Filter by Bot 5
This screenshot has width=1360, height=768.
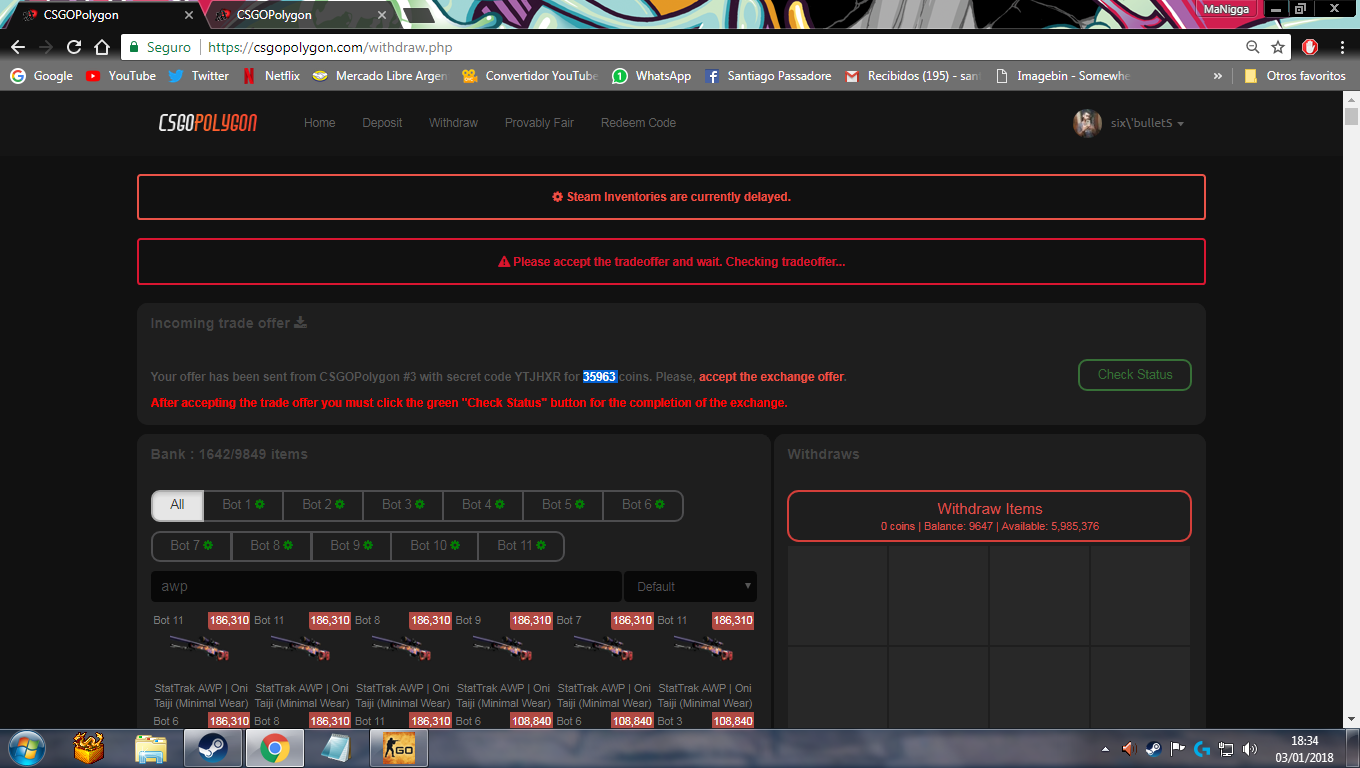(563, 505)
